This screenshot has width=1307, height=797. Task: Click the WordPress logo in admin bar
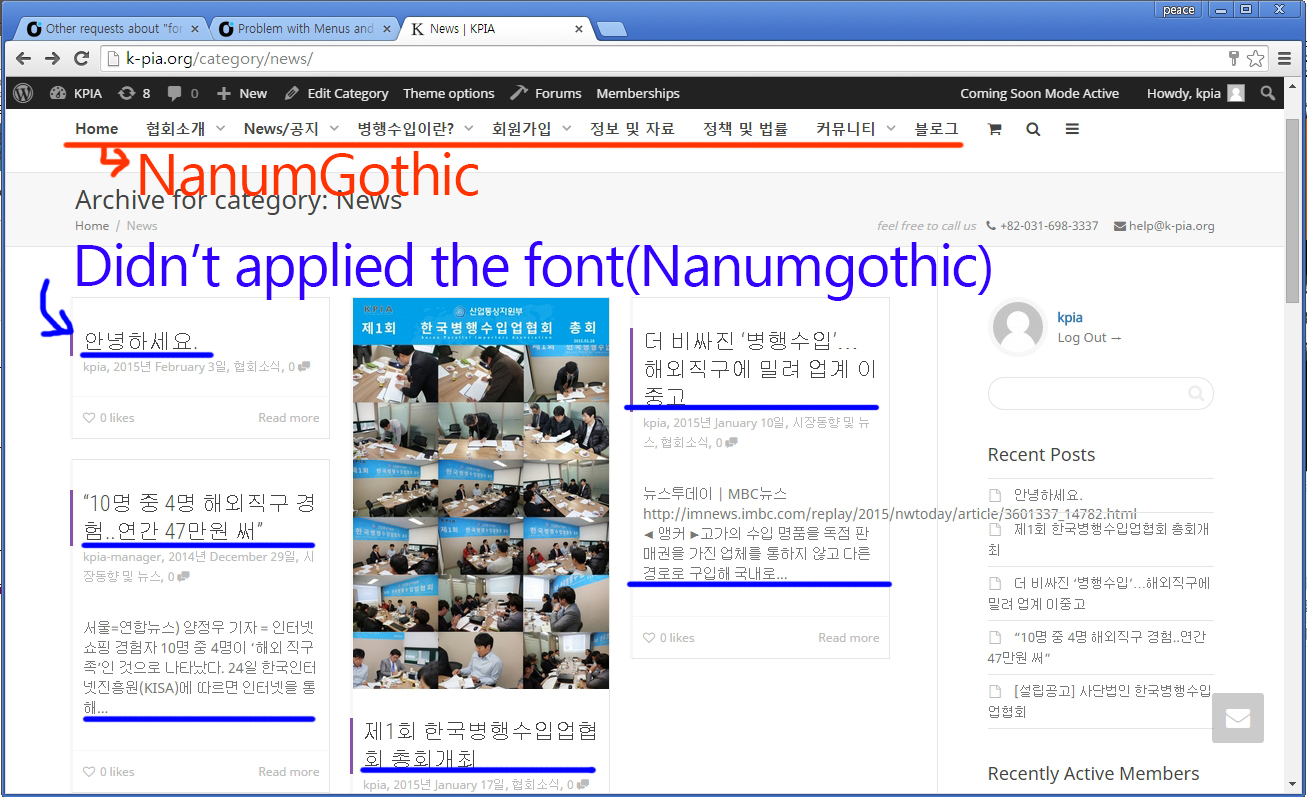[x=24, y=93]
